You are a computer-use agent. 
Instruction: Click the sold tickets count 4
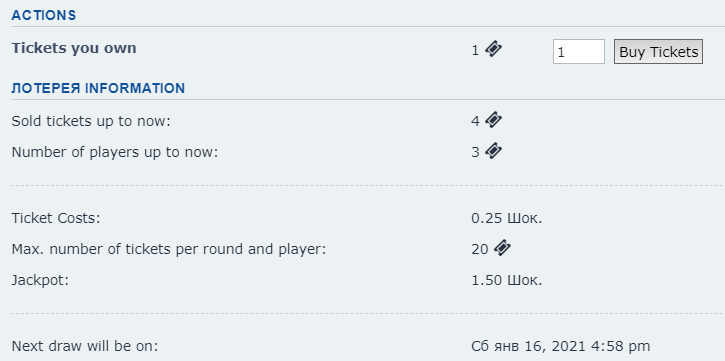coord(475,122)
